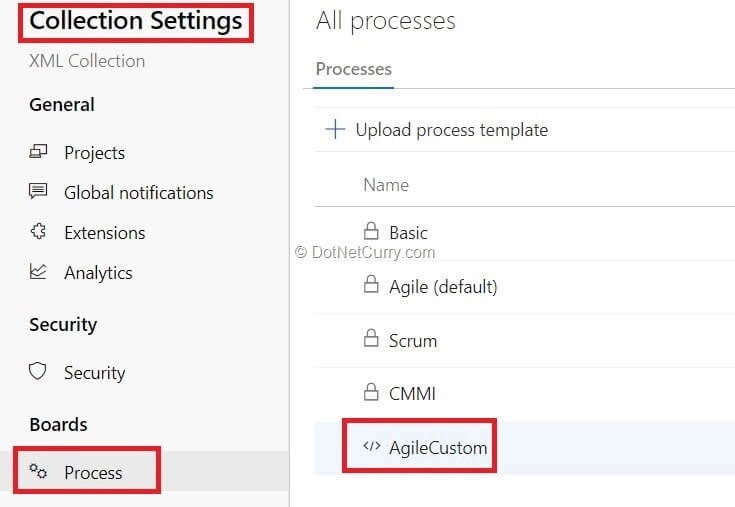Click the Global notifications chat icon
Image resolution: width=735 pixels, height=507 pixels.
click(x=39, y=192)
